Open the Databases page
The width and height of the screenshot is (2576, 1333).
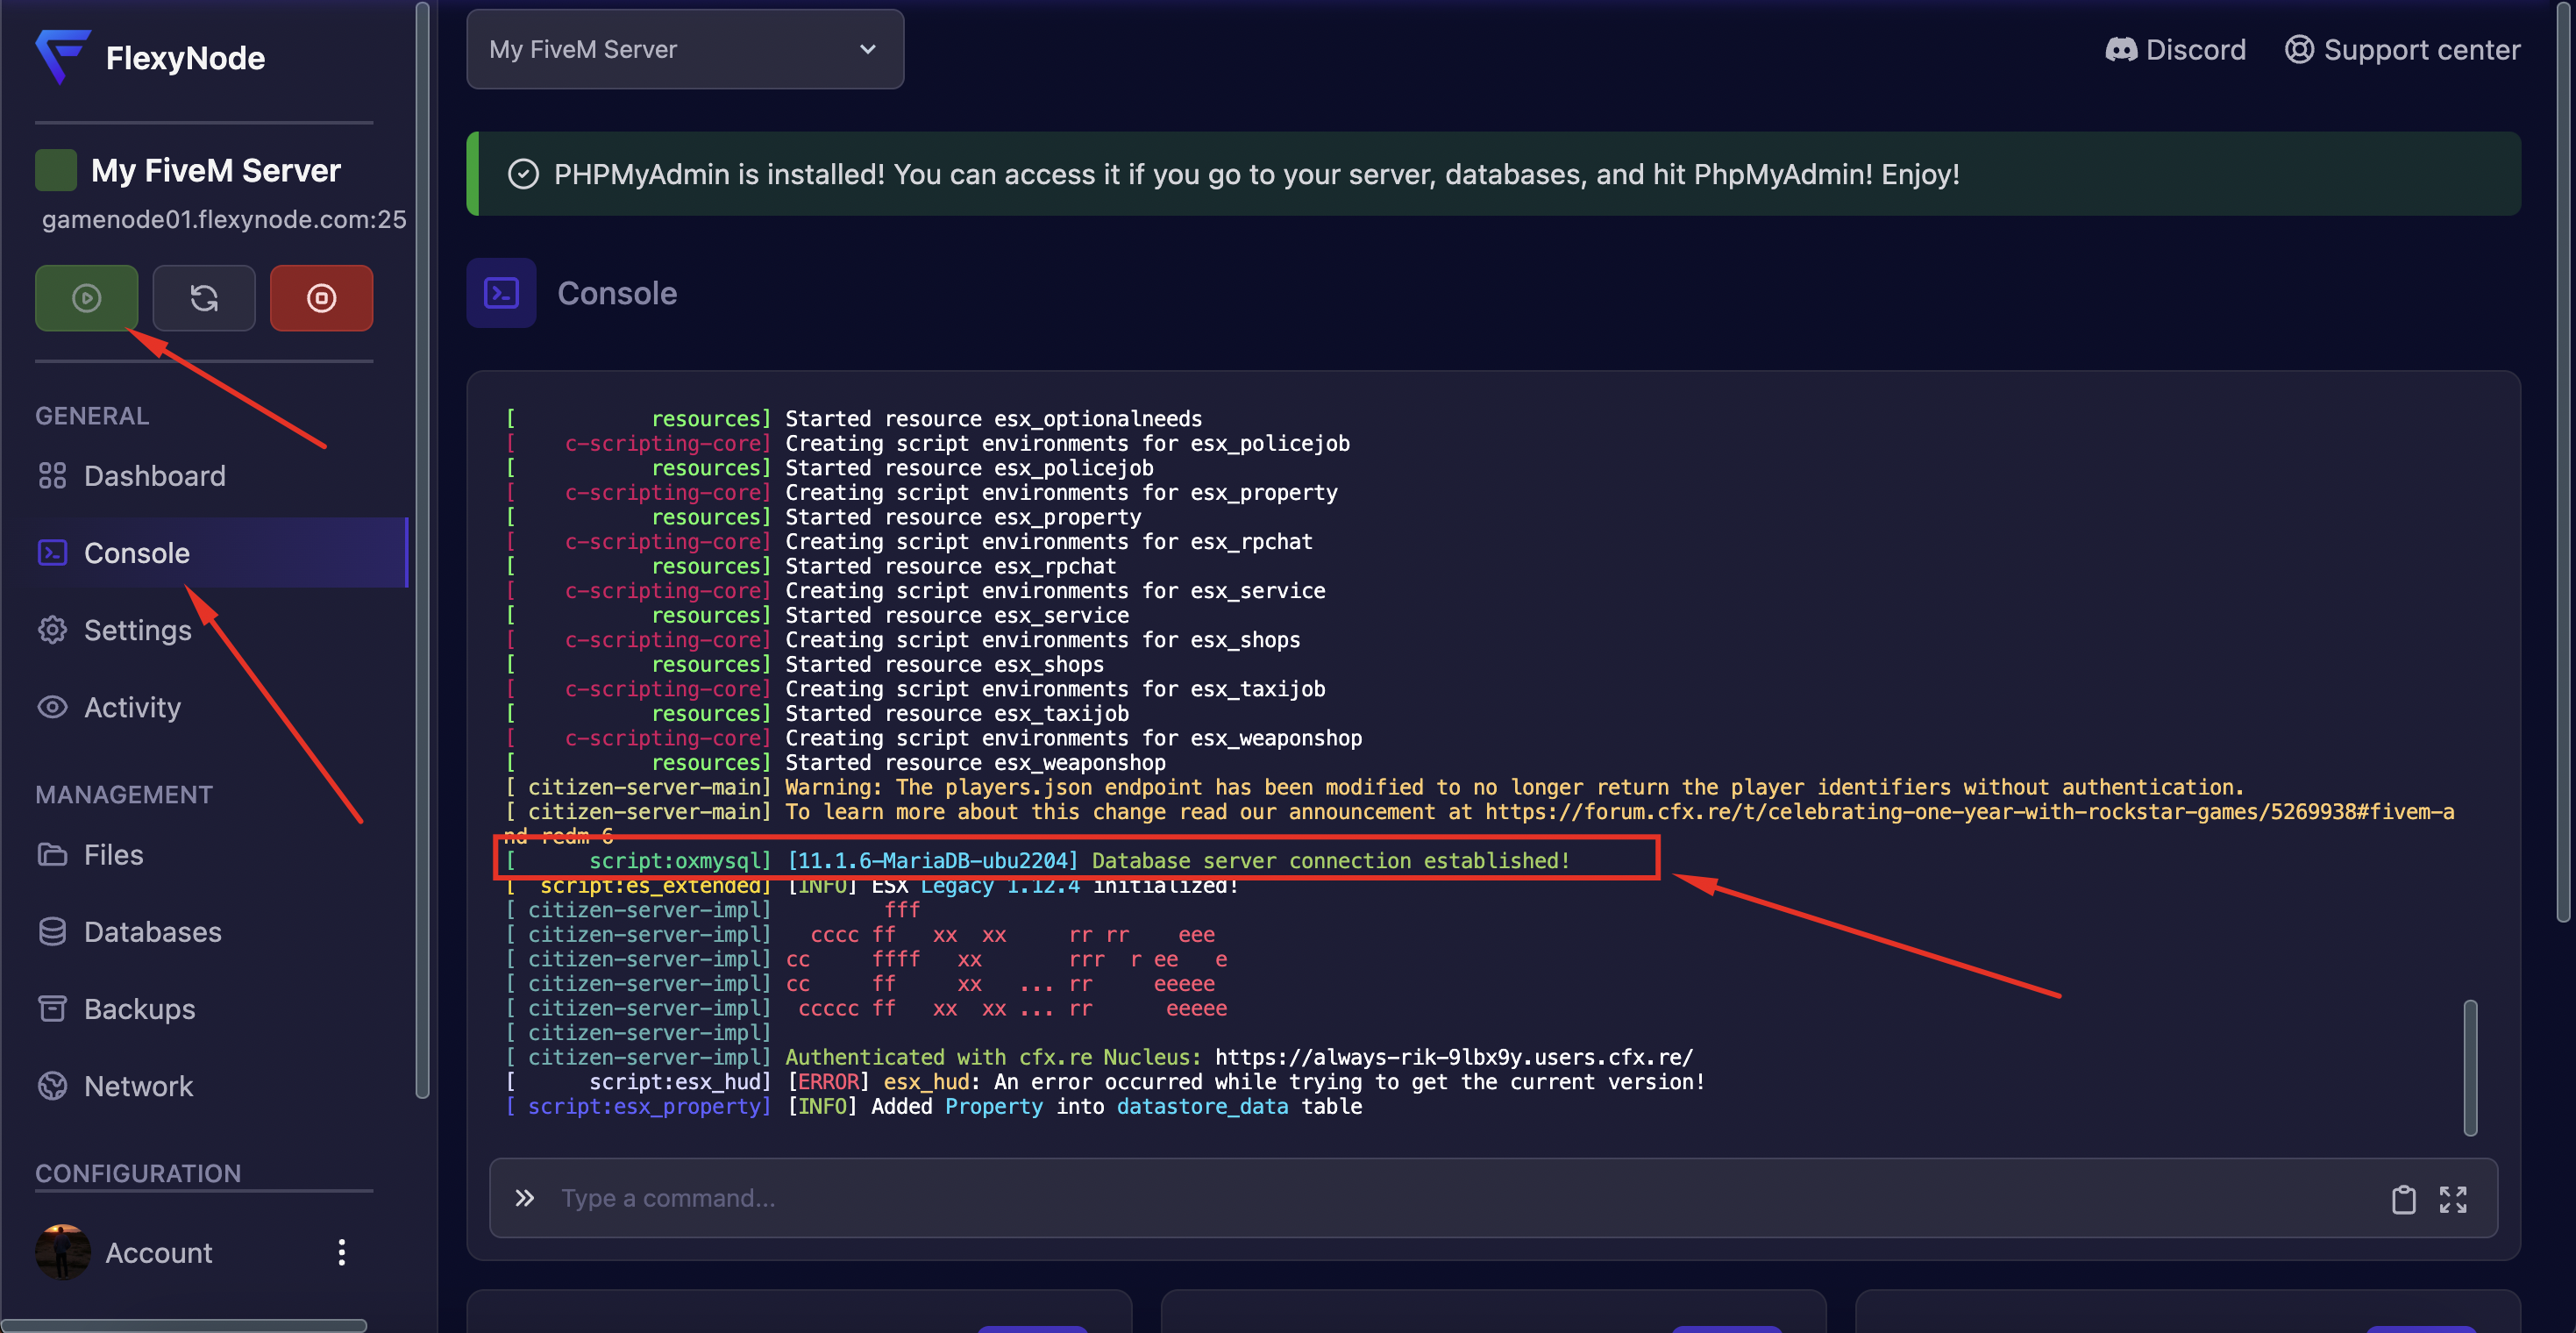152,932
